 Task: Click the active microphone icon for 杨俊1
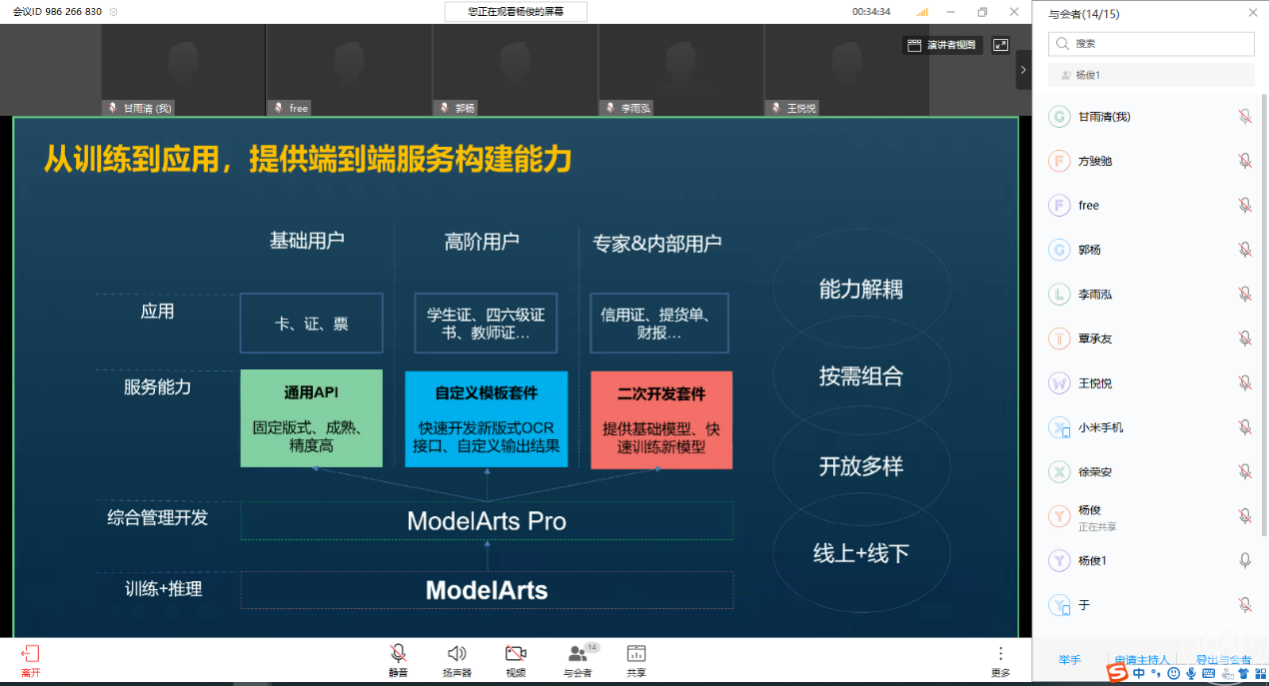pyautogui.click(x=1245, y=560)
